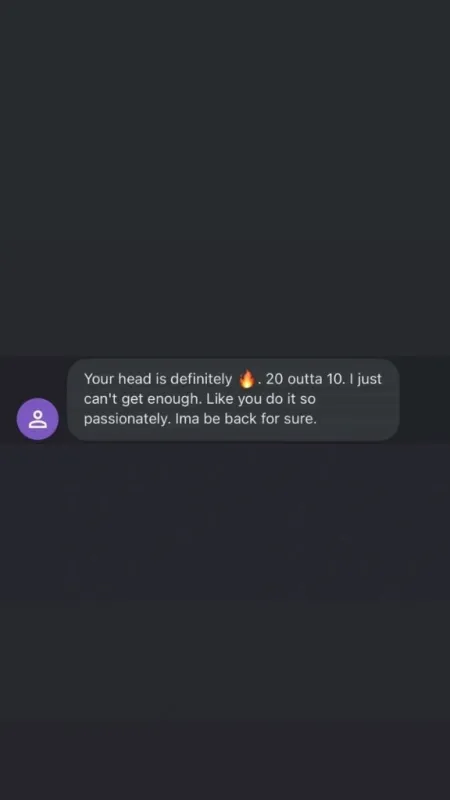Click "Like you do it so" text
The height and width of the screenshot is (800, 450).
click(x=261, y=399)
